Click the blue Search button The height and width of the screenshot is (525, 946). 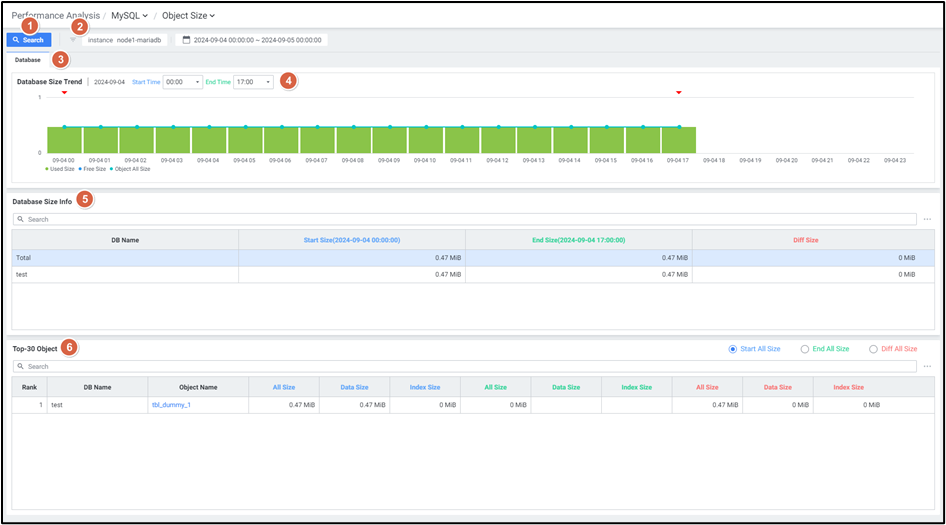click(28, 40)
